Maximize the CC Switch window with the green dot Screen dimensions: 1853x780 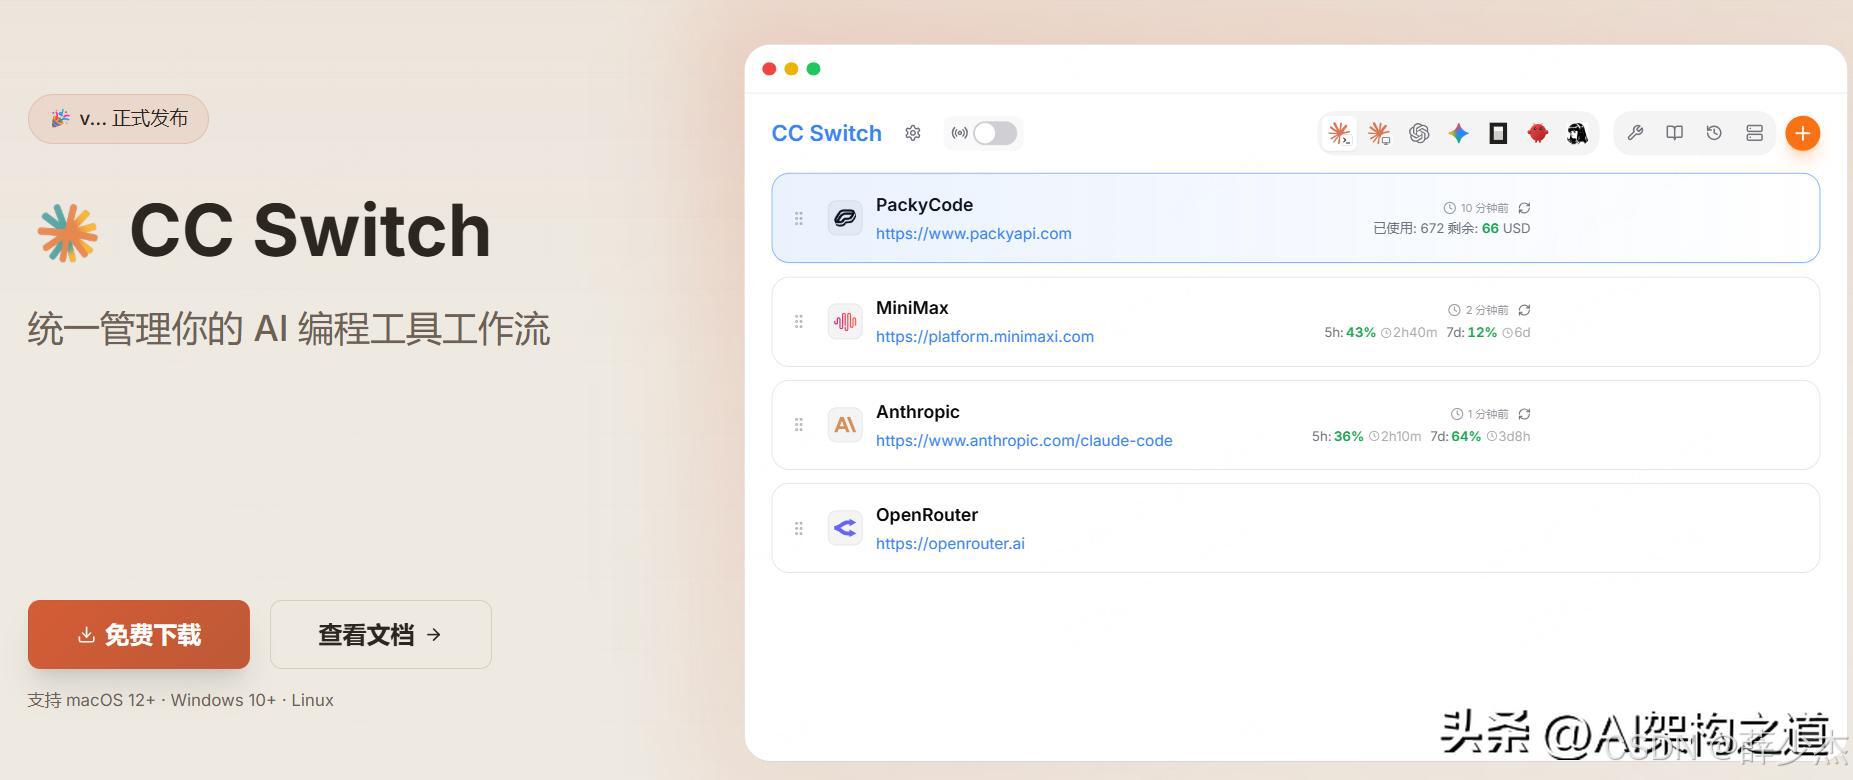813,69
